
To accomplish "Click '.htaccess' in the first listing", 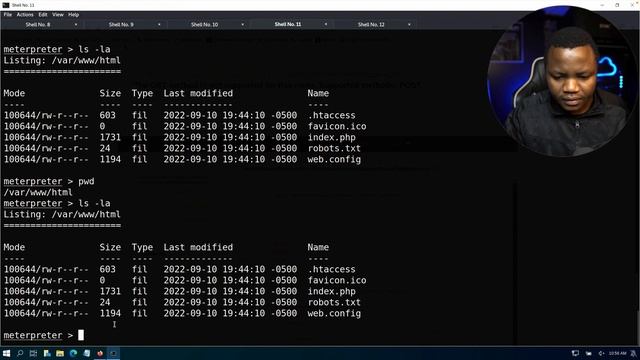I will pos(331,116).
